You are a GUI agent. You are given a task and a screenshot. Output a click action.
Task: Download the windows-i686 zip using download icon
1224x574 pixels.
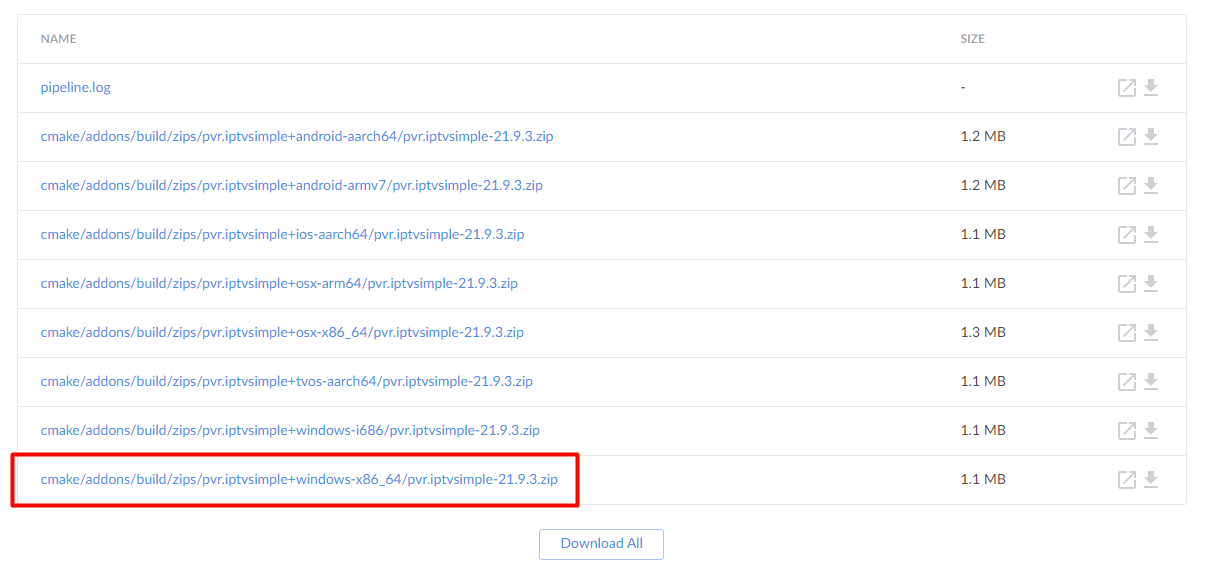(x=1151, y=430)
